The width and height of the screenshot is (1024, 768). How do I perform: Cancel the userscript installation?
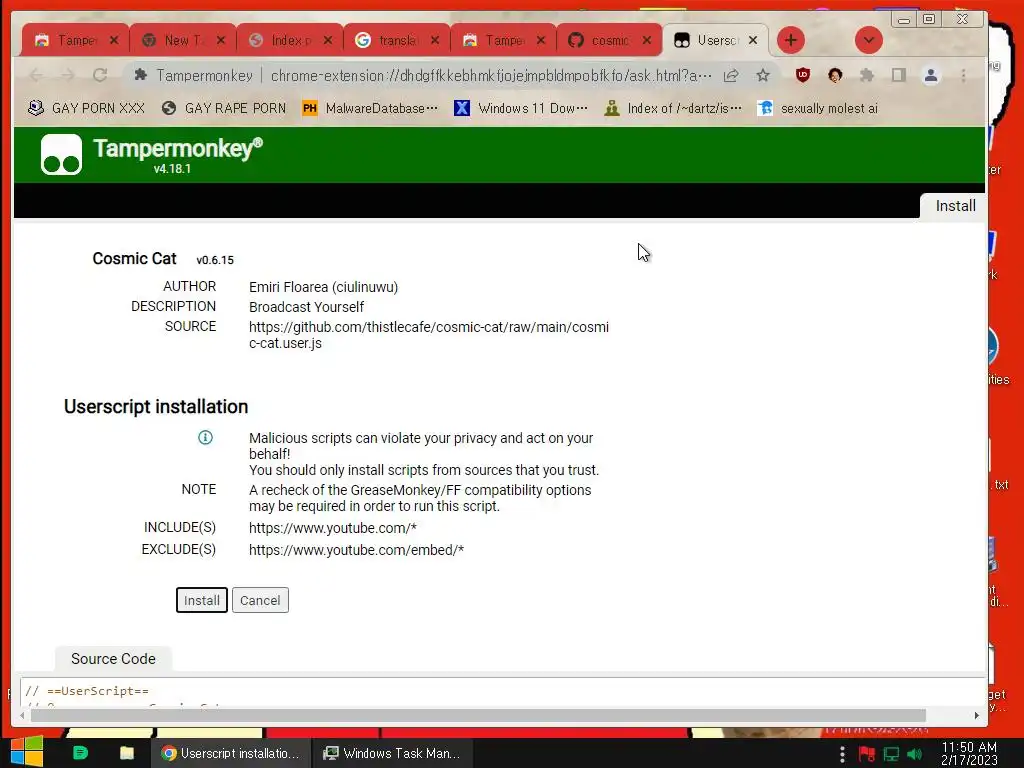(260, 600)
